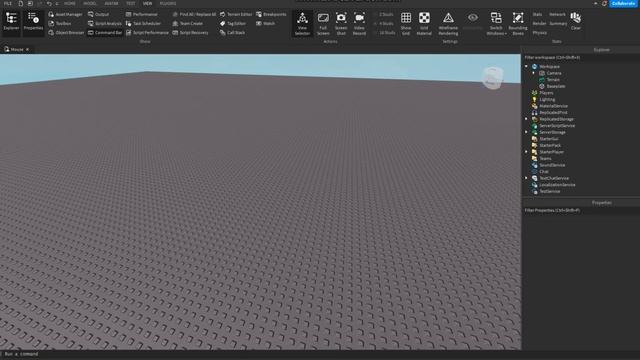Show Network stats
This screenshot has height=360, width=640.
click(558, 14)
